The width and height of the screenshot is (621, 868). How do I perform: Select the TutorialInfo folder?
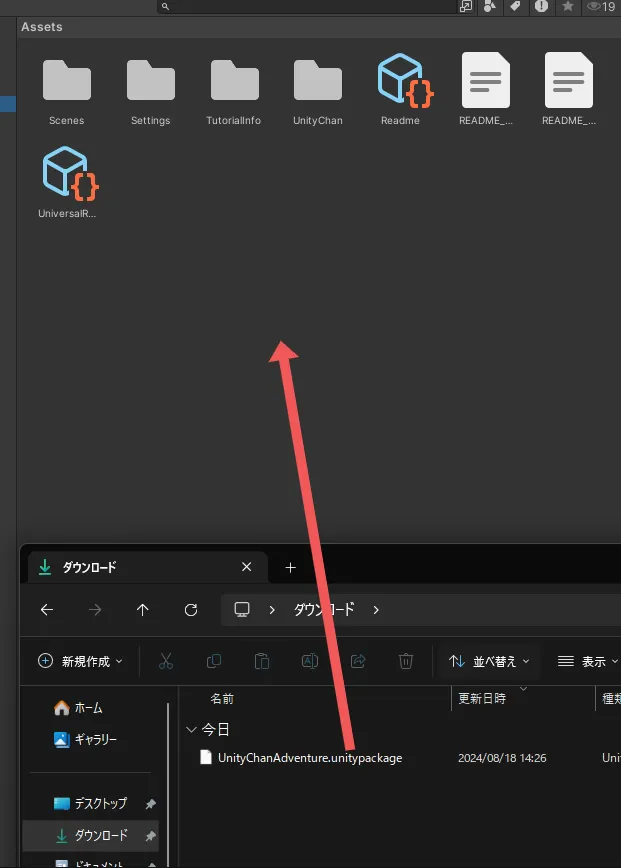[x=234, y=82]
